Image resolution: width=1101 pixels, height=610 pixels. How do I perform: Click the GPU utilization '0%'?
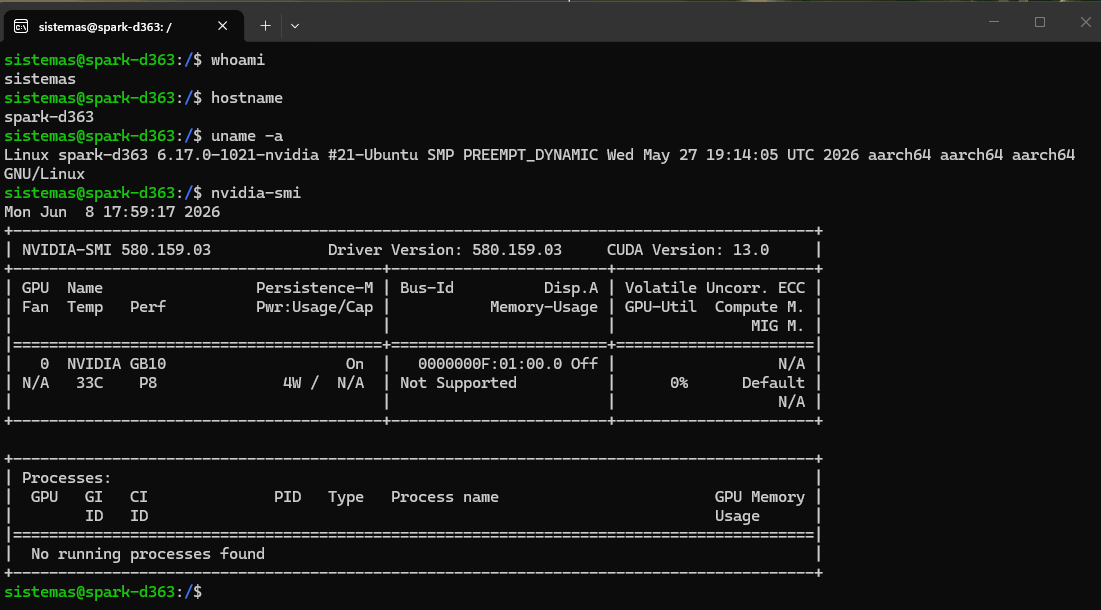(679, 383)
